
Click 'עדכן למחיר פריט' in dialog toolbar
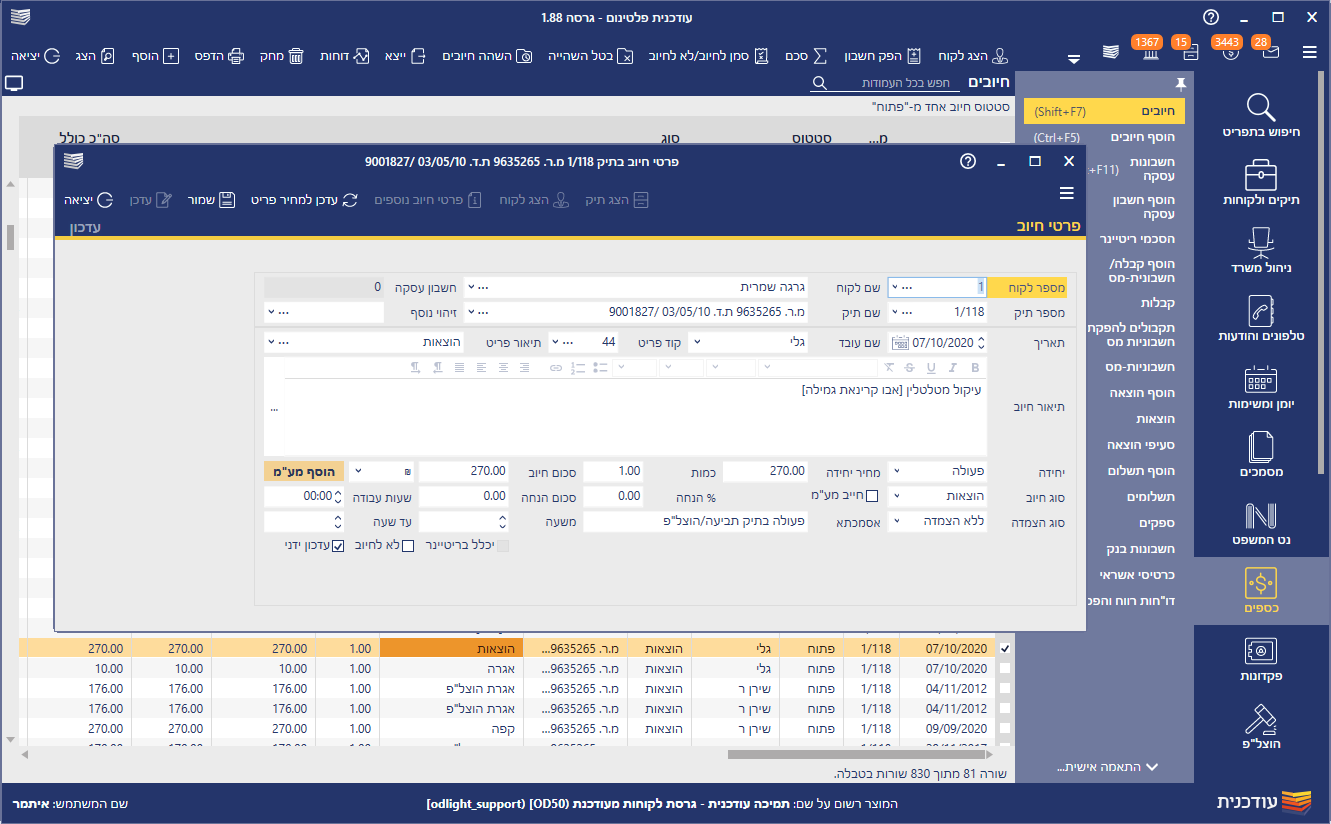pyautogui.click(x=304, y=200)
